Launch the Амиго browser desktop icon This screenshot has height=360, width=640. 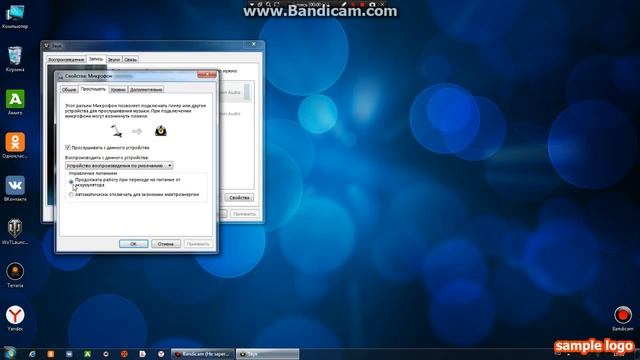[15, 102]
